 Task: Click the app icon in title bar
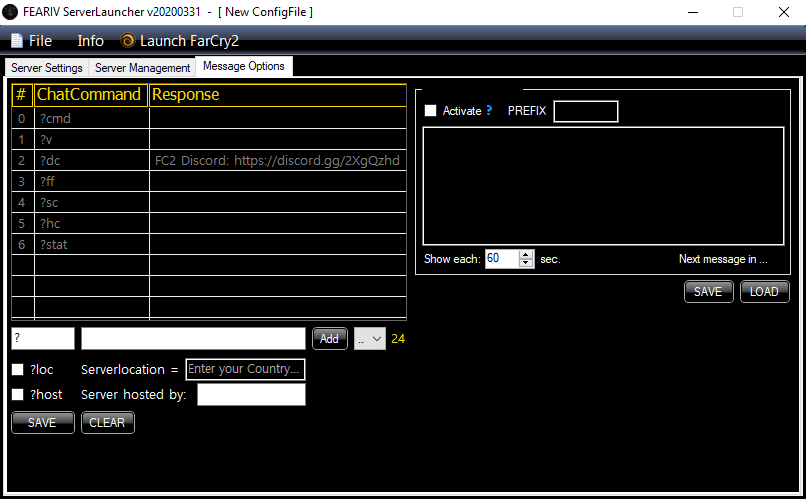pos(12,12)
